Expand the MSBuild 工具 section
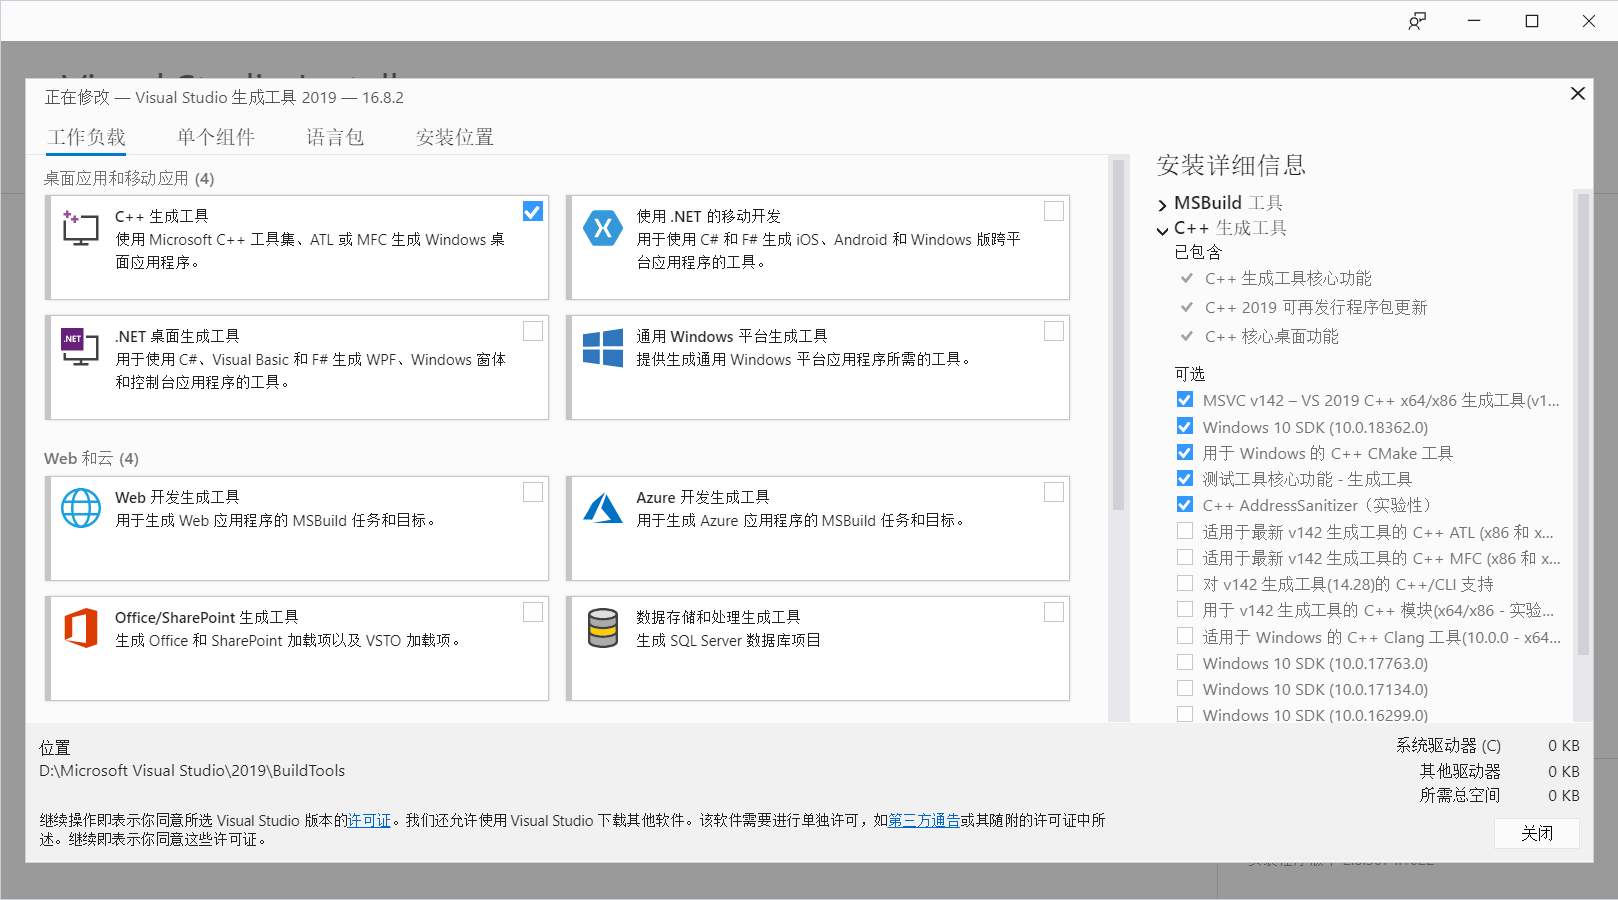 (x=1163, y=203)
